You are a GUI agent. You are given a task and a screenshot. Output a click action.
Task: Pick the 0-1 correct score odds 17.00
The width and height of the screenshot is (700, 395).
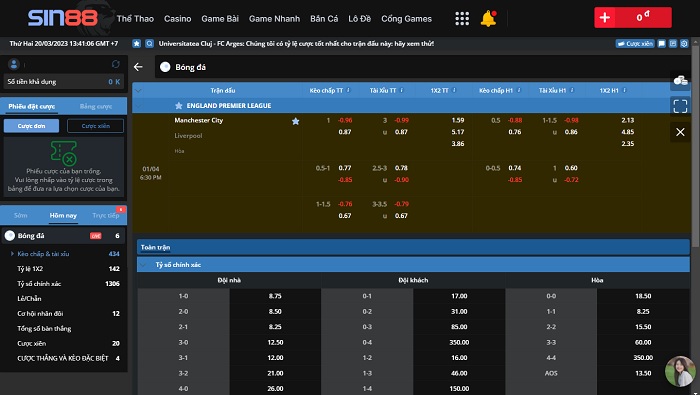pos(459,296)
